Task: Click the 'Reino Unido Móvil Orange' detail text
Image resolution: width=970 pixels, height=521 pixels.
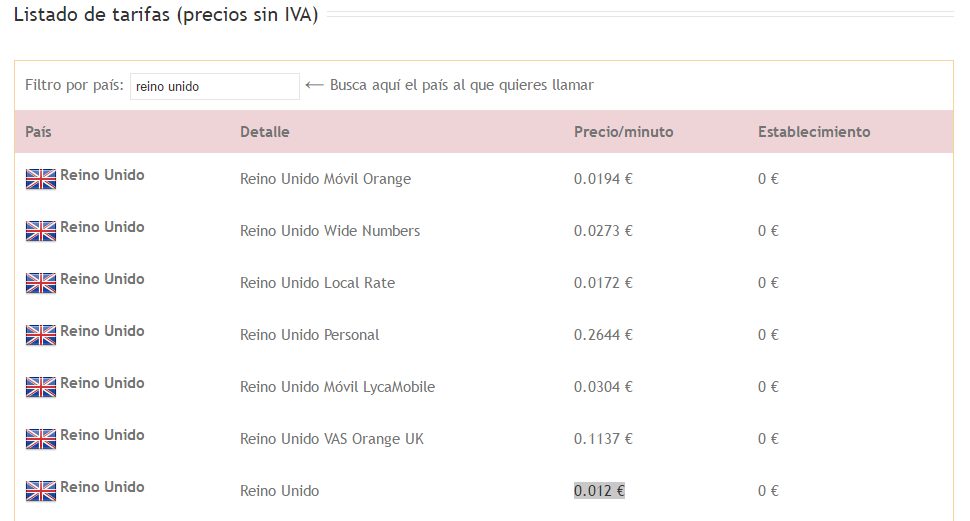Action: (325, 179)
